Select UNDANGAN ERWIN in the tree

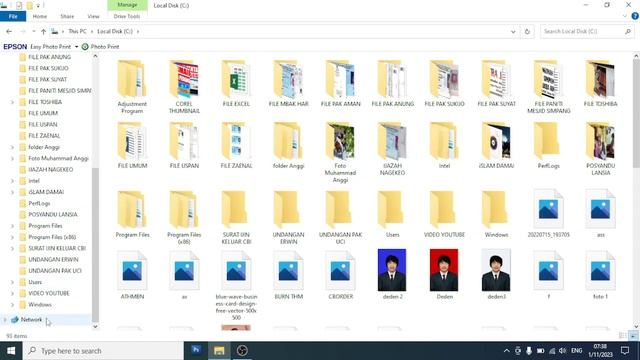tap(53, 260)
